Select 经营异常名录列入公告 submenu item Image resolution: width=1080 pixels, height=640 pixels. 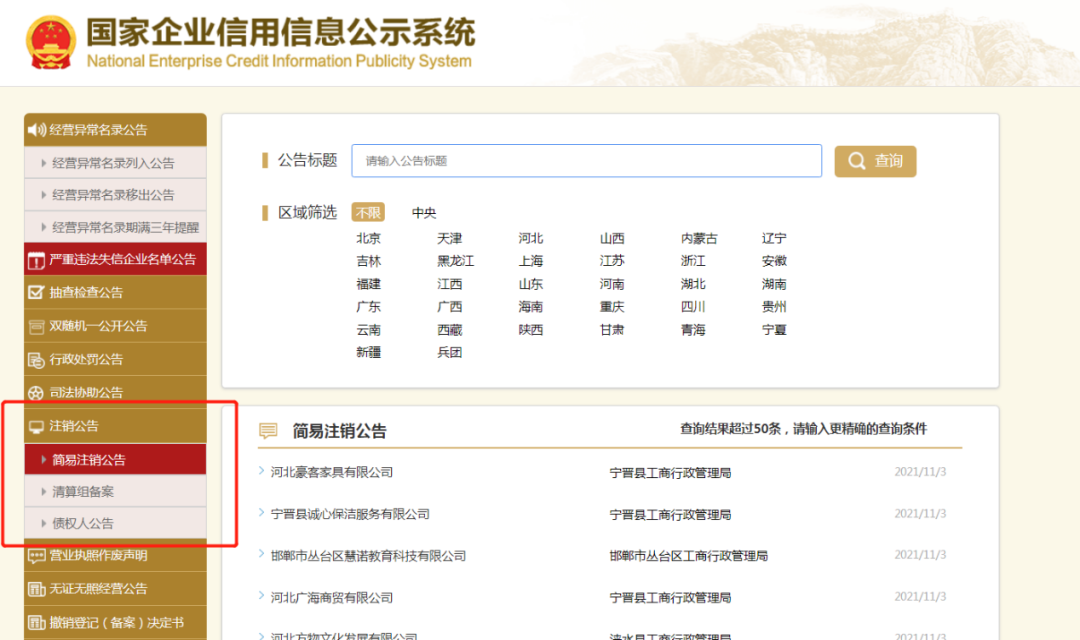coord(115,163)
